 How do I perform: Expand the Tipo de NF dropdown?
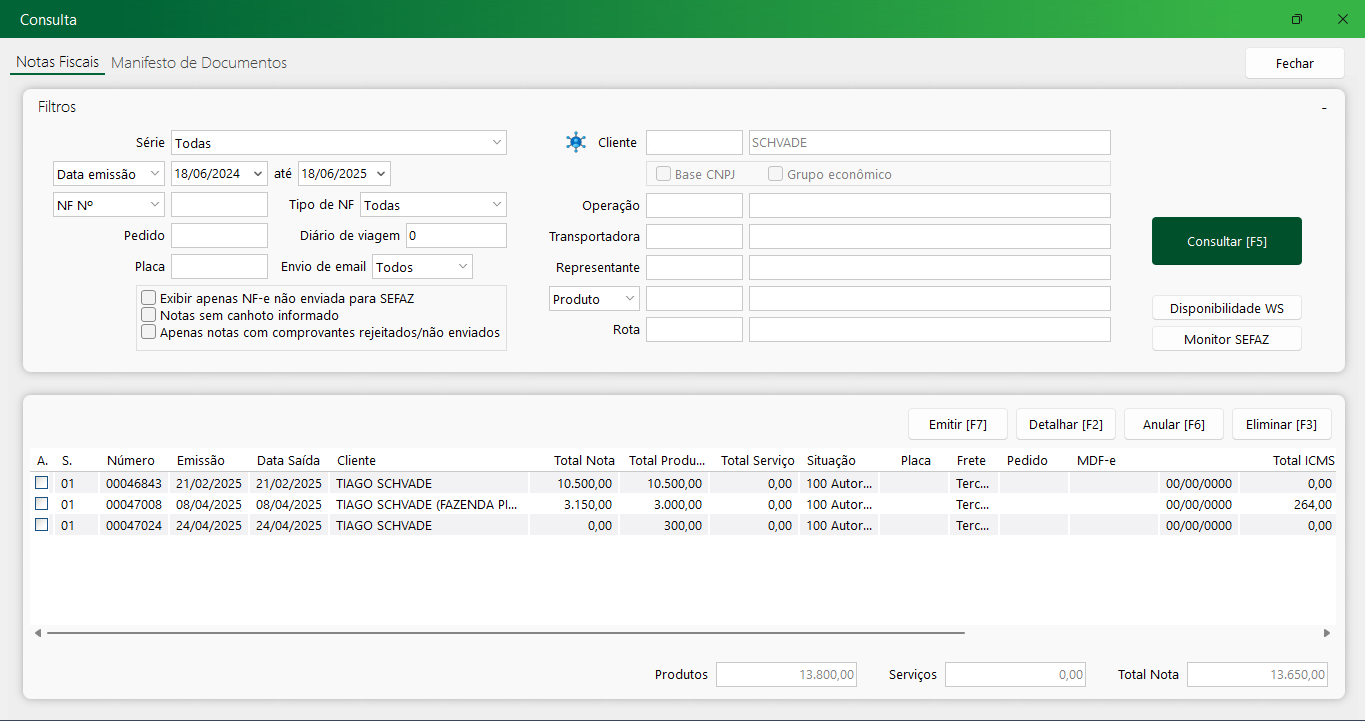496,205
